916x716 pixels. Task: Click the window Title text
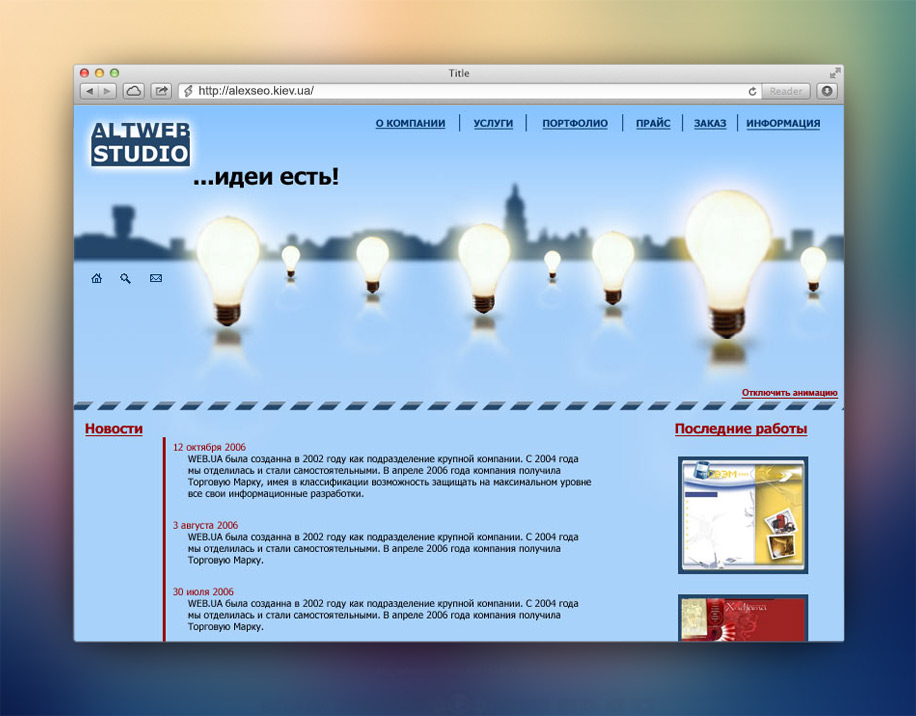click(459, 73)
